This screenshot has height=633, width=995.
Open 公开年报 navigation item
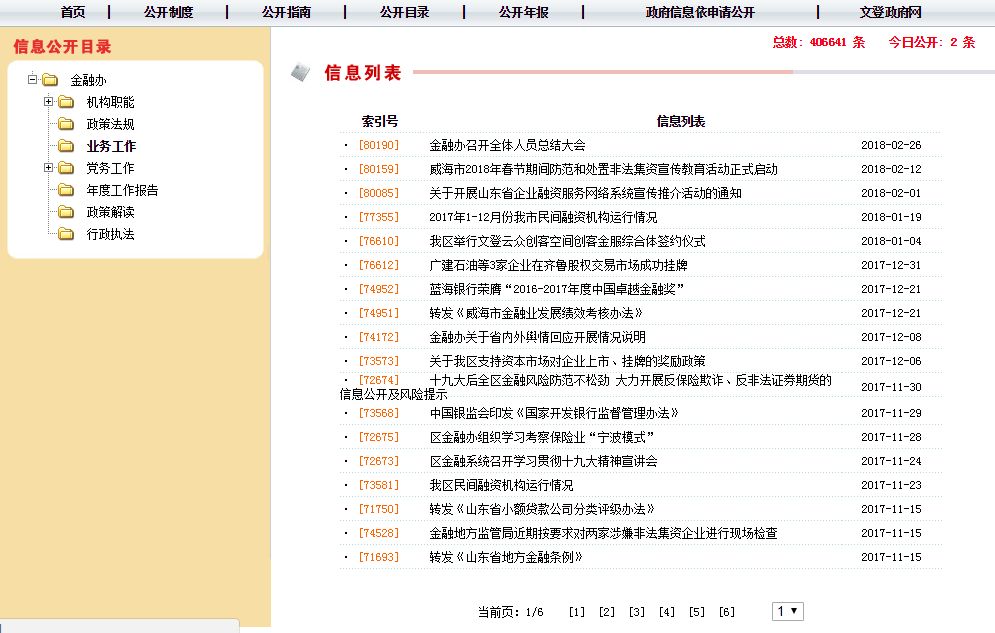click(x=524, y=12)
